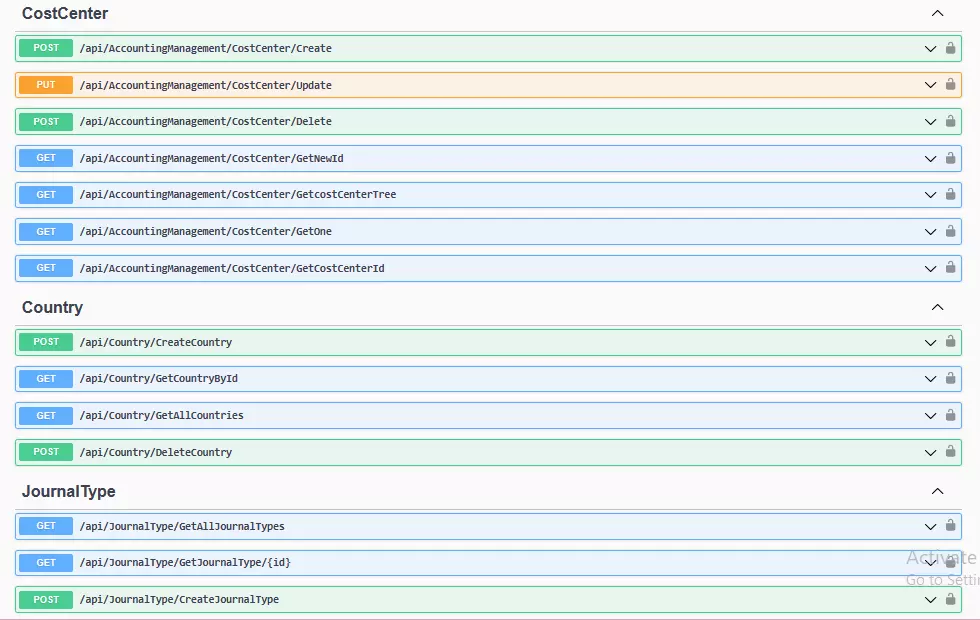
Task: Click the lock icon on GetAllCountries
Action: click(950, 415)
